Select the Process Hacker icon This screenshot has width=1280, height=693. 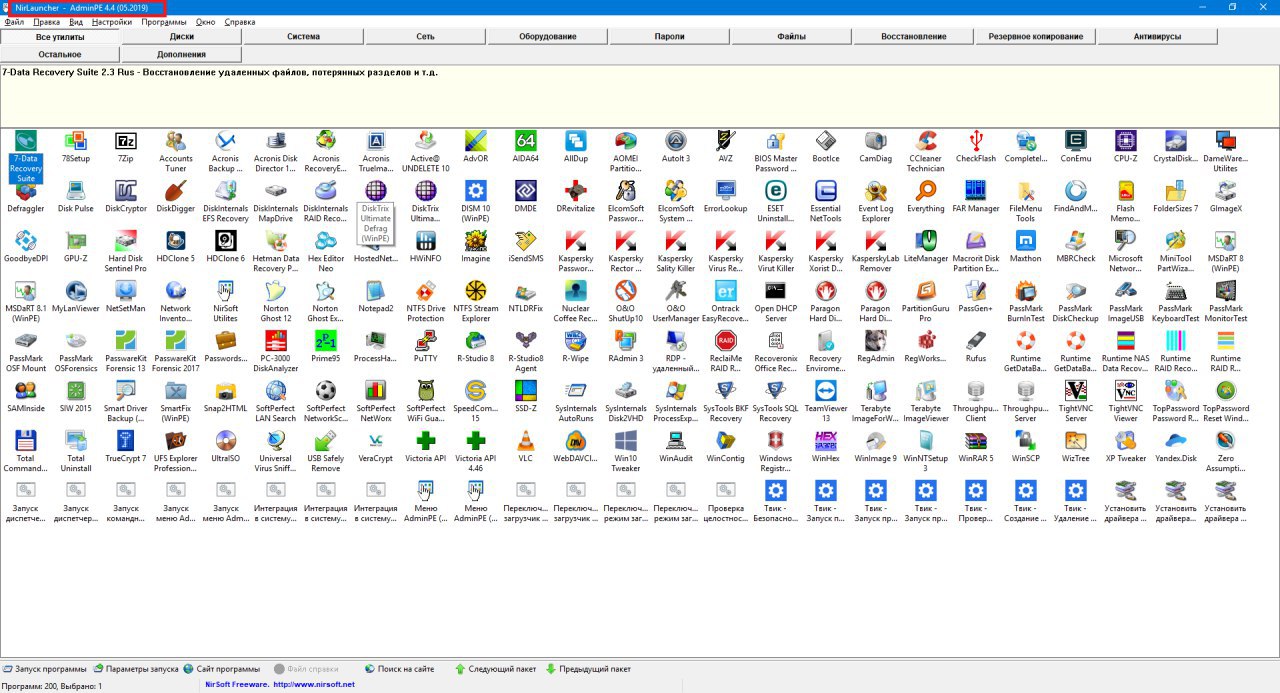coord(376,341)
